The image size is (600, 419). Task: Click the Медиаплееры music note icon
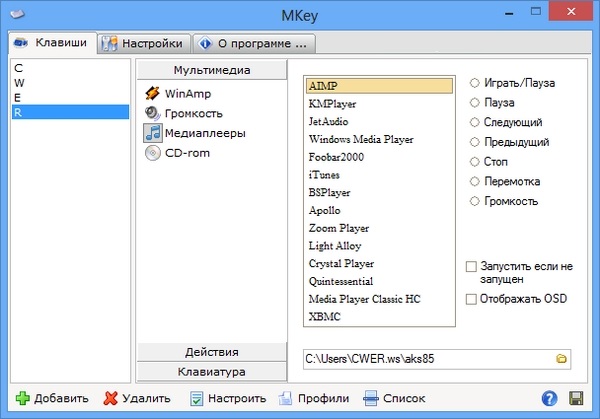pyautogui.click(x=153, y=133)
